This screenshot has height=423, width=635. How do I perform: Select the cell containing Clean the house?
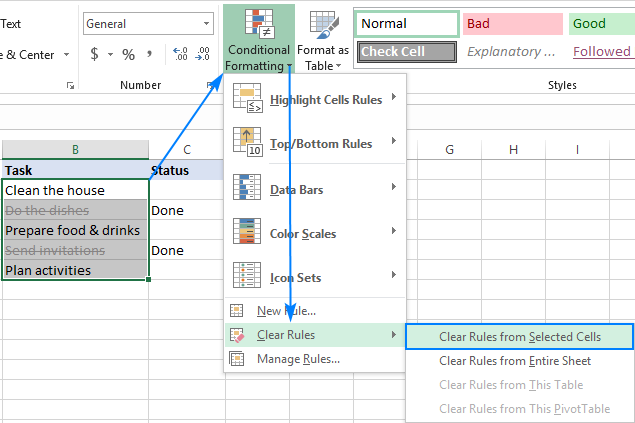click(x=75, y=190)
